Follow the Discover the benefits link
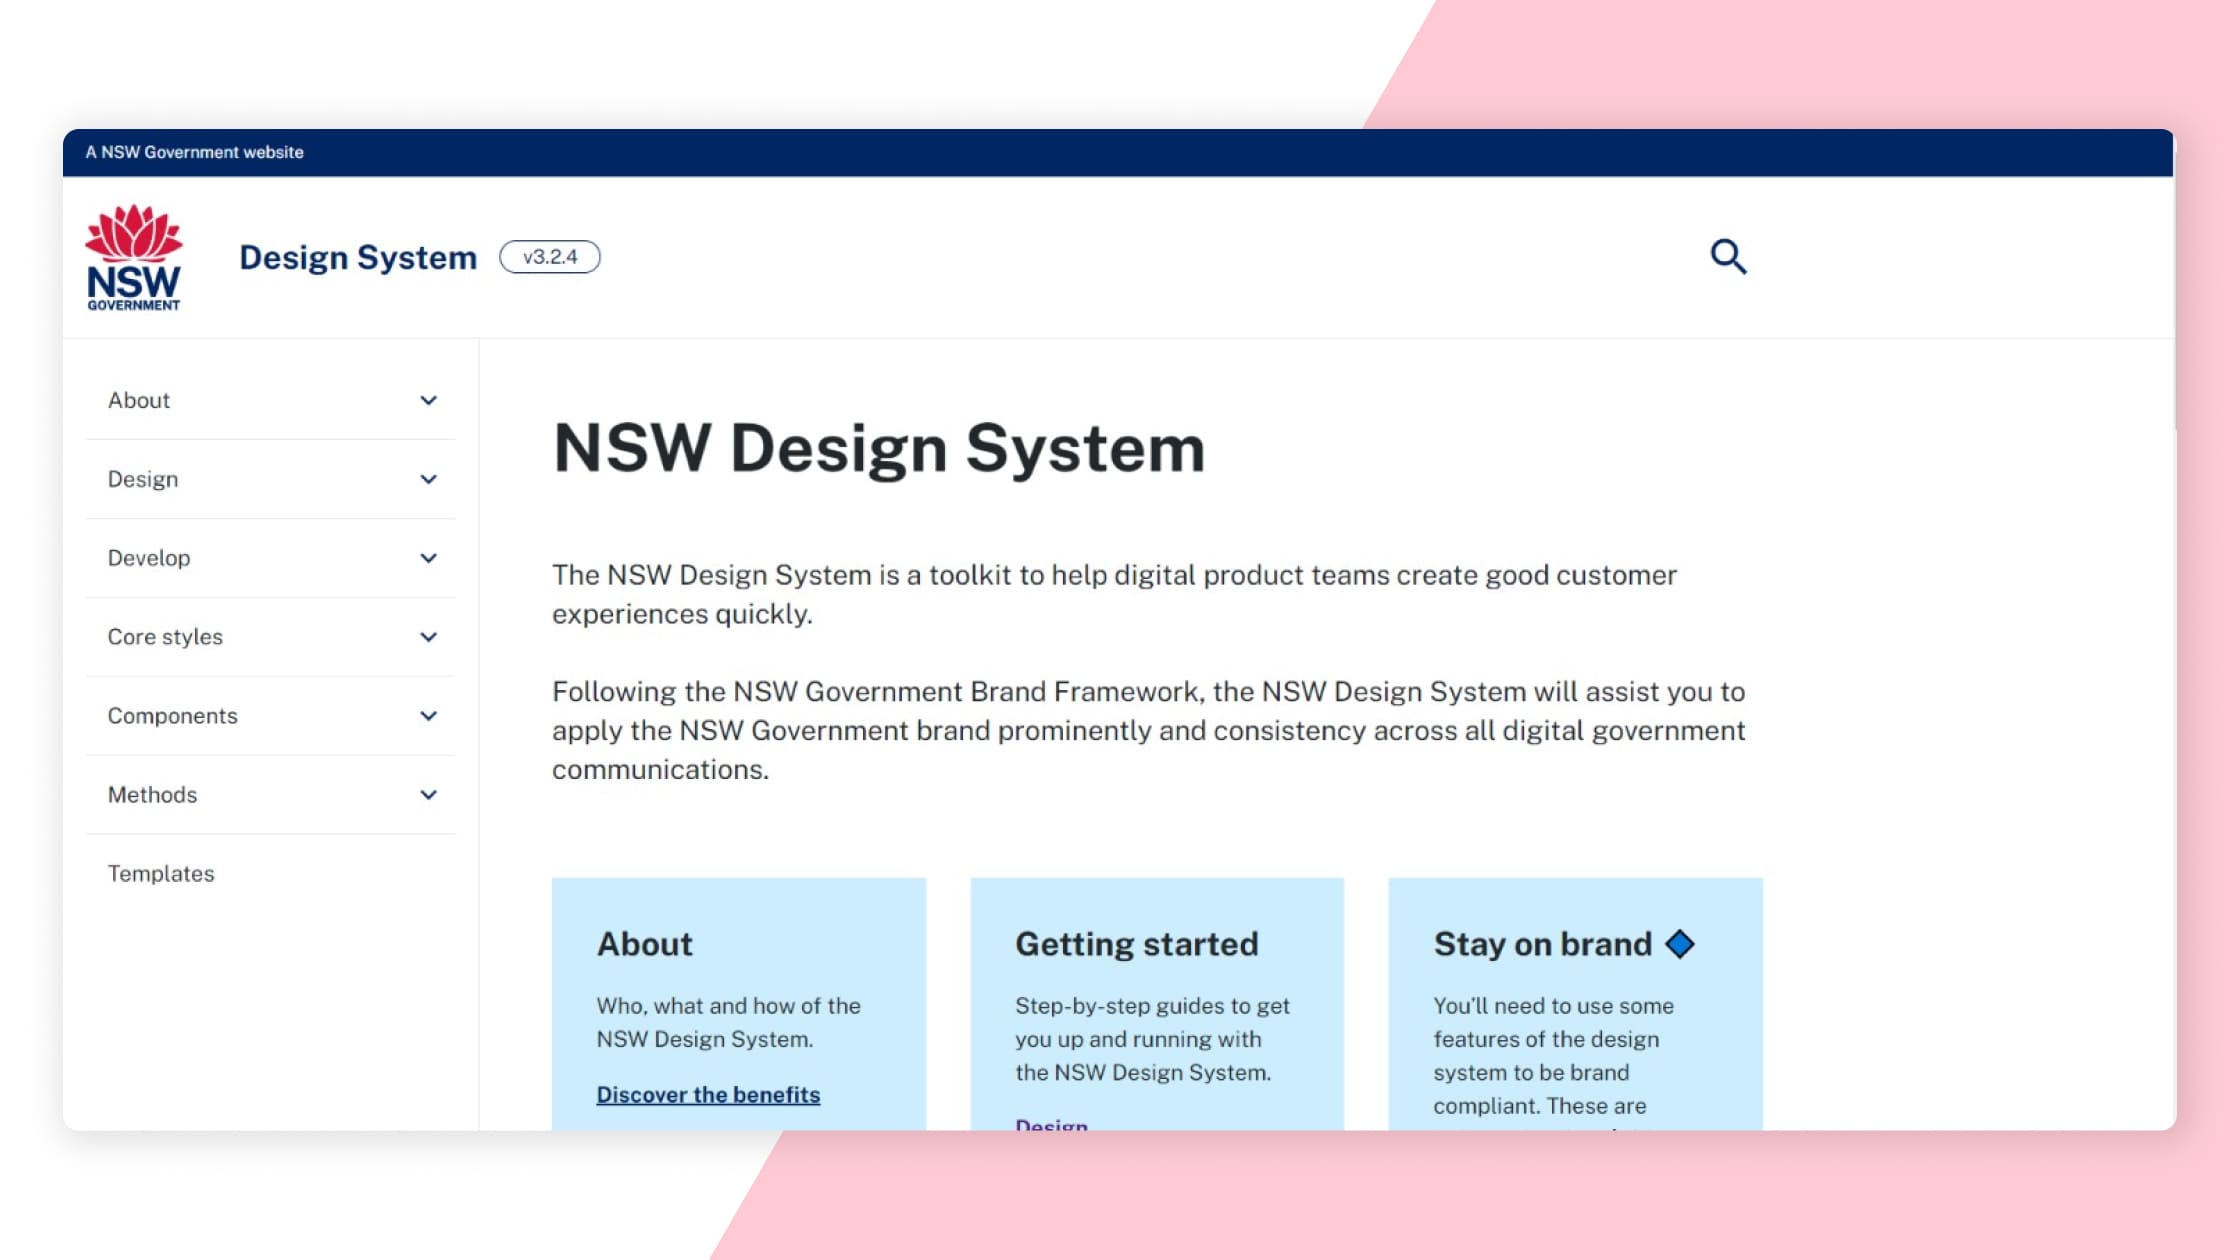Image resolution: width=2240 pixels, height=1260 pixels. click(708, 1095)
